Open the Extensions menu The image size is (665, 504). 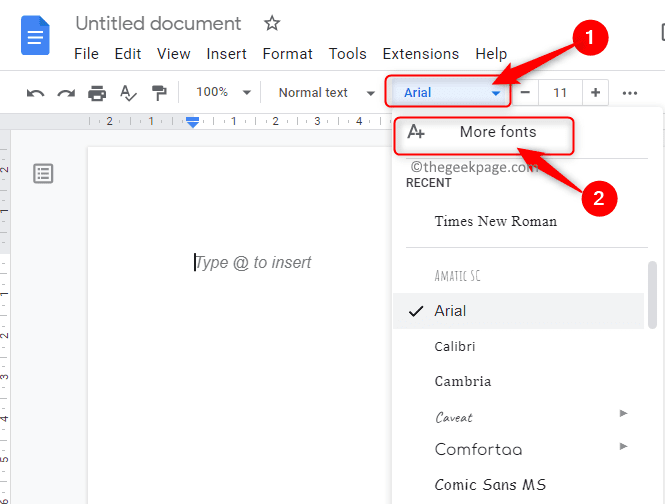(x=421, y=54)
